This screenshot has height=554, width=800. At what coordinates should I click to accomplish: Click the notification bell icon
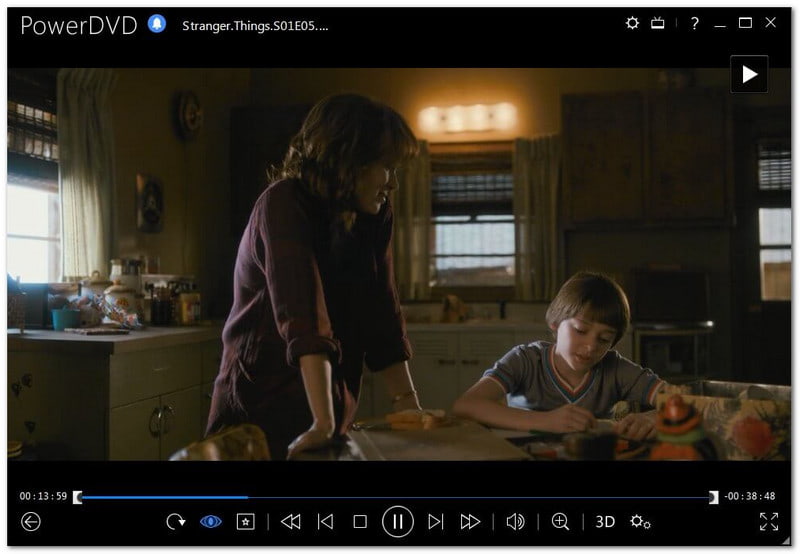click(x=157, y=24)
